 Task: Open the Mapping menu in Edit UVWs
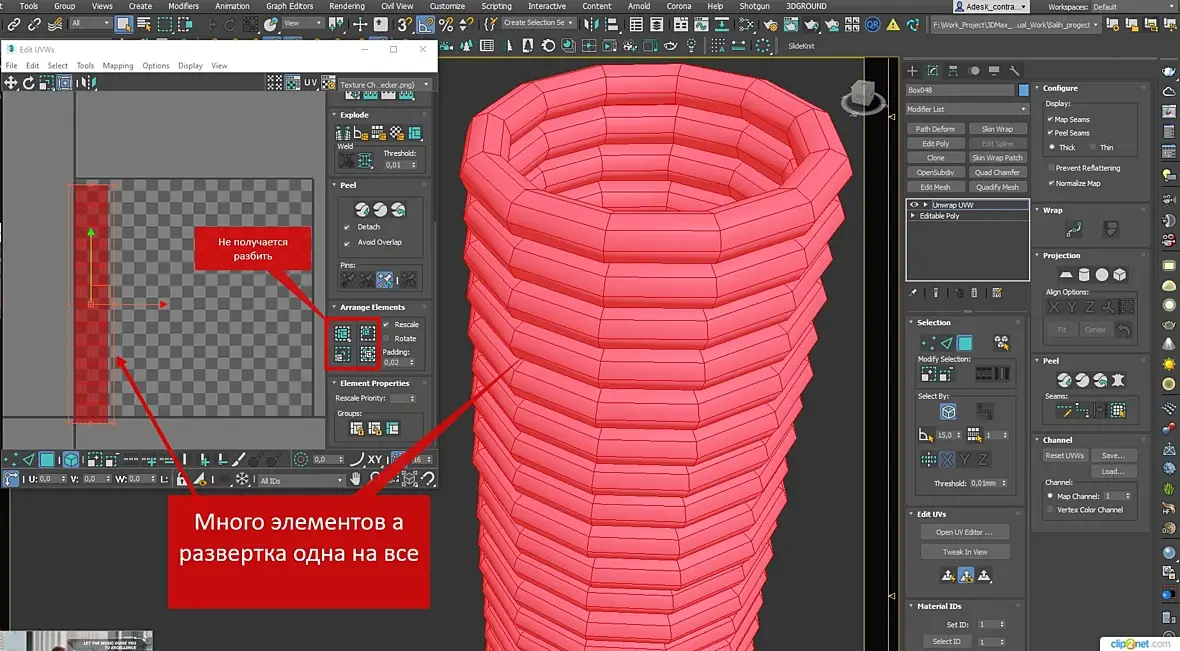(118, 66)
